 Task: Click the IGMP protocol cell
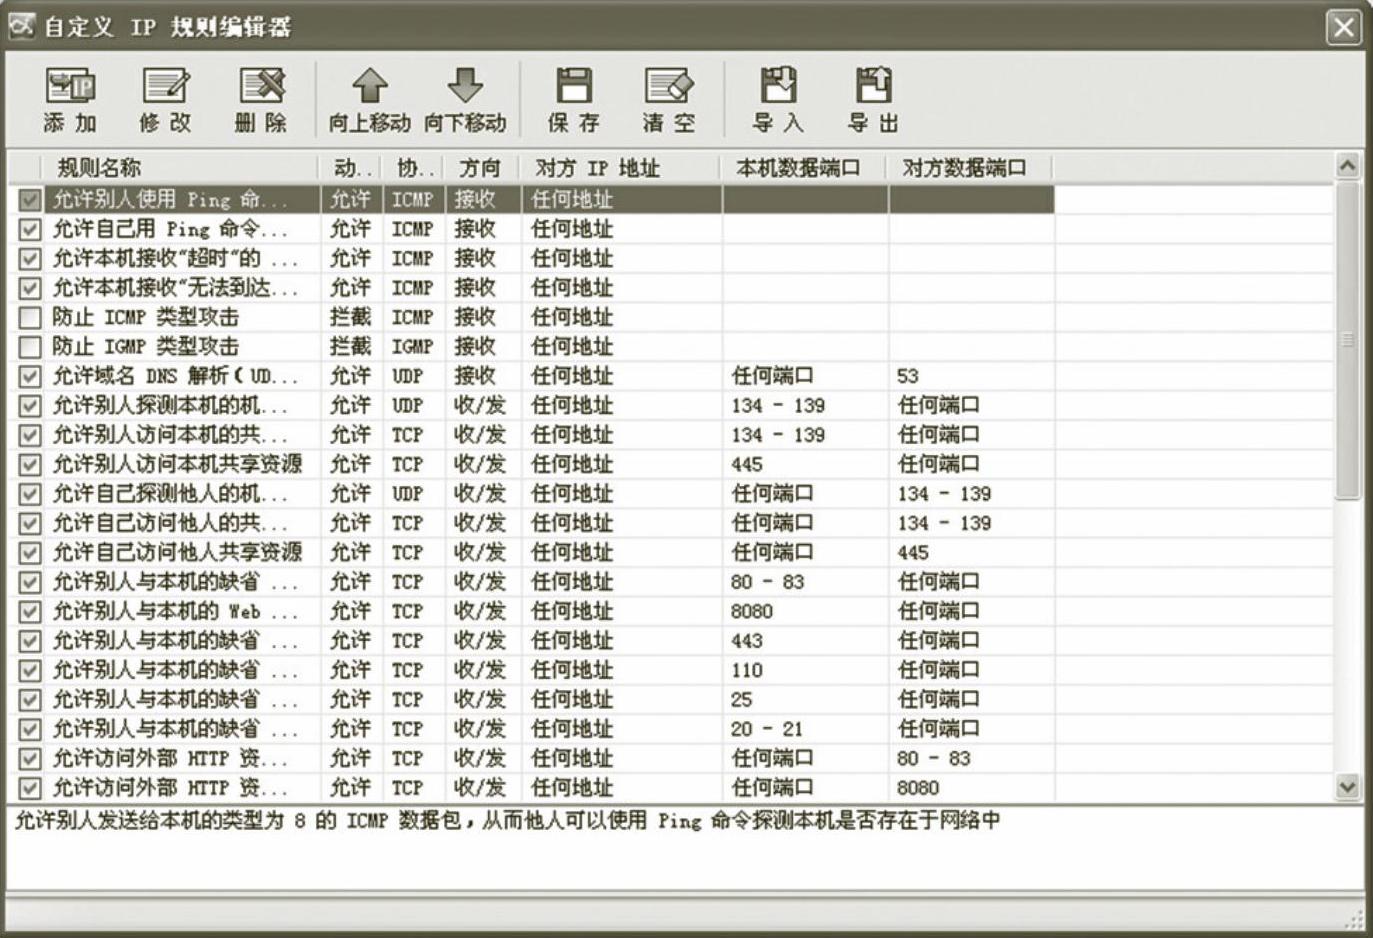[412, 347]
